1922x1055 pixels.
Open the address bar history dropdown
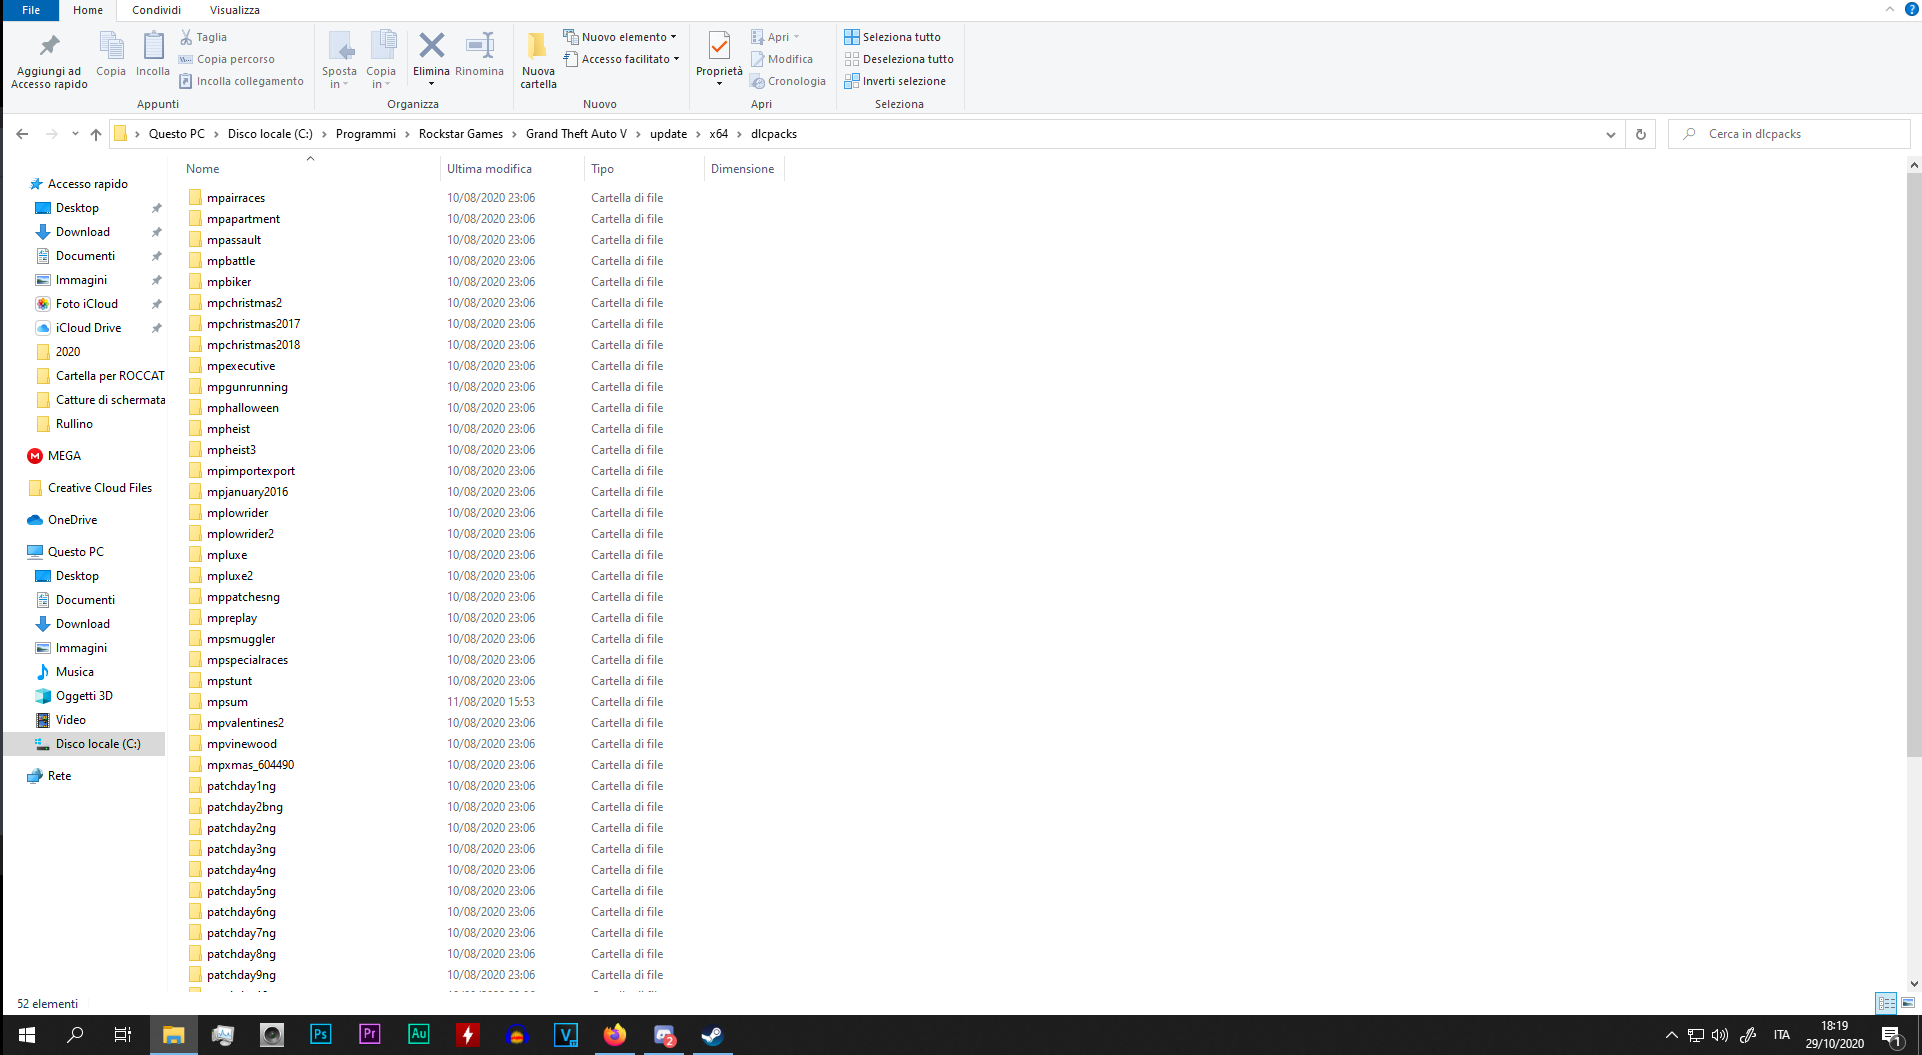[1610, 134]
